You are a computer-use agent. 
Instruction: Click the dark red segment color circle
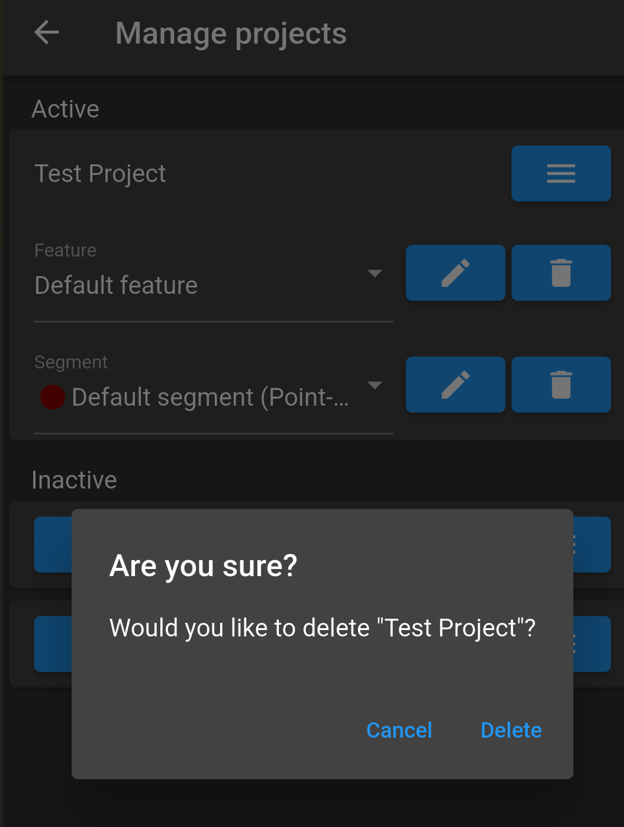[x=52, y=397]
